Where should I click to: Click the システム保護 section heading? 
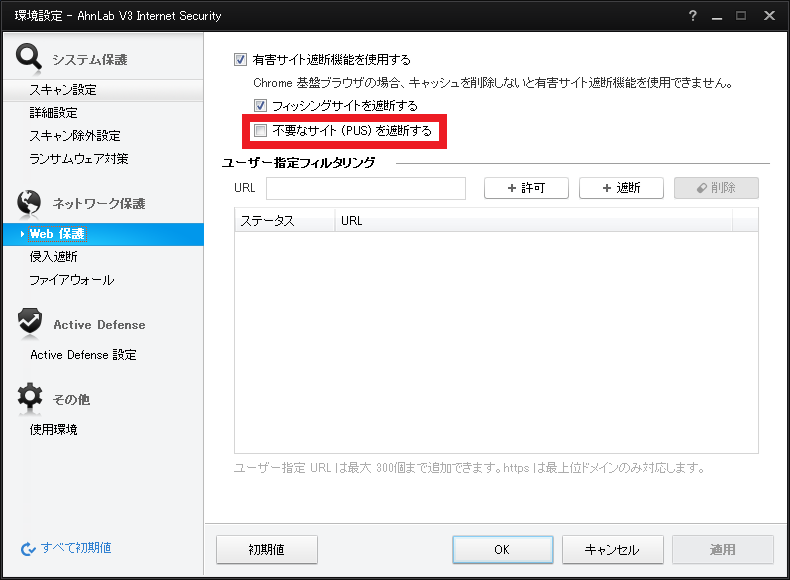[90, 60]
